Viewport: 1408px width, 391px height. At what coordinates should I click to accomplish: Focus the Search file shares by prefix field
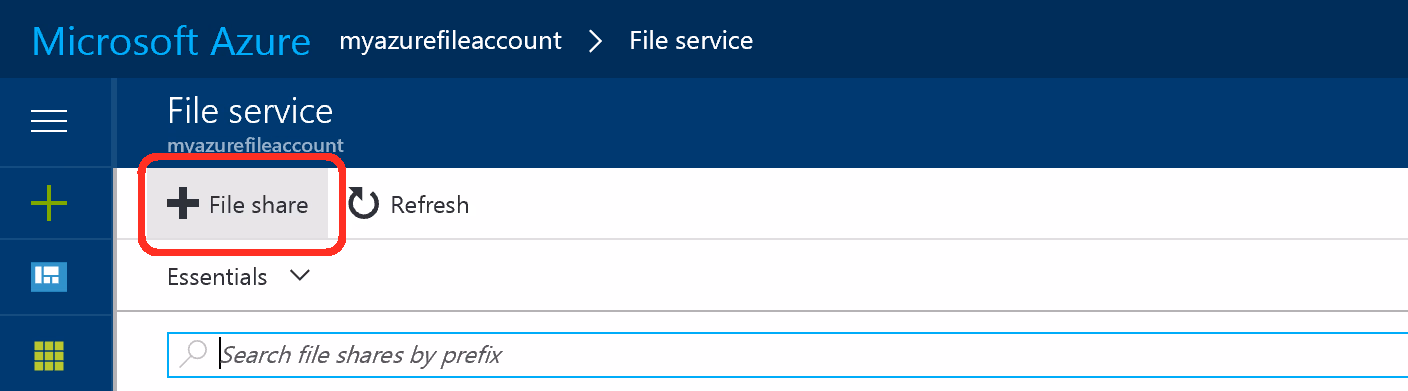pyautogui.click(x=788, y=354)
